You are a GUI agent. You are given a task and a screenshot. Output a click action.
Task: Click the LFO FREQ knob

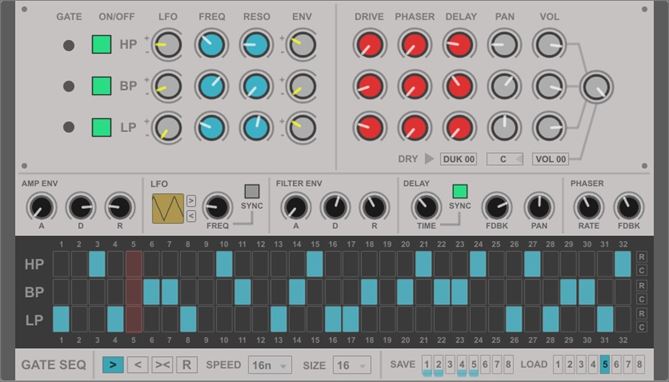pyautogui.click(x=217, y=207)
